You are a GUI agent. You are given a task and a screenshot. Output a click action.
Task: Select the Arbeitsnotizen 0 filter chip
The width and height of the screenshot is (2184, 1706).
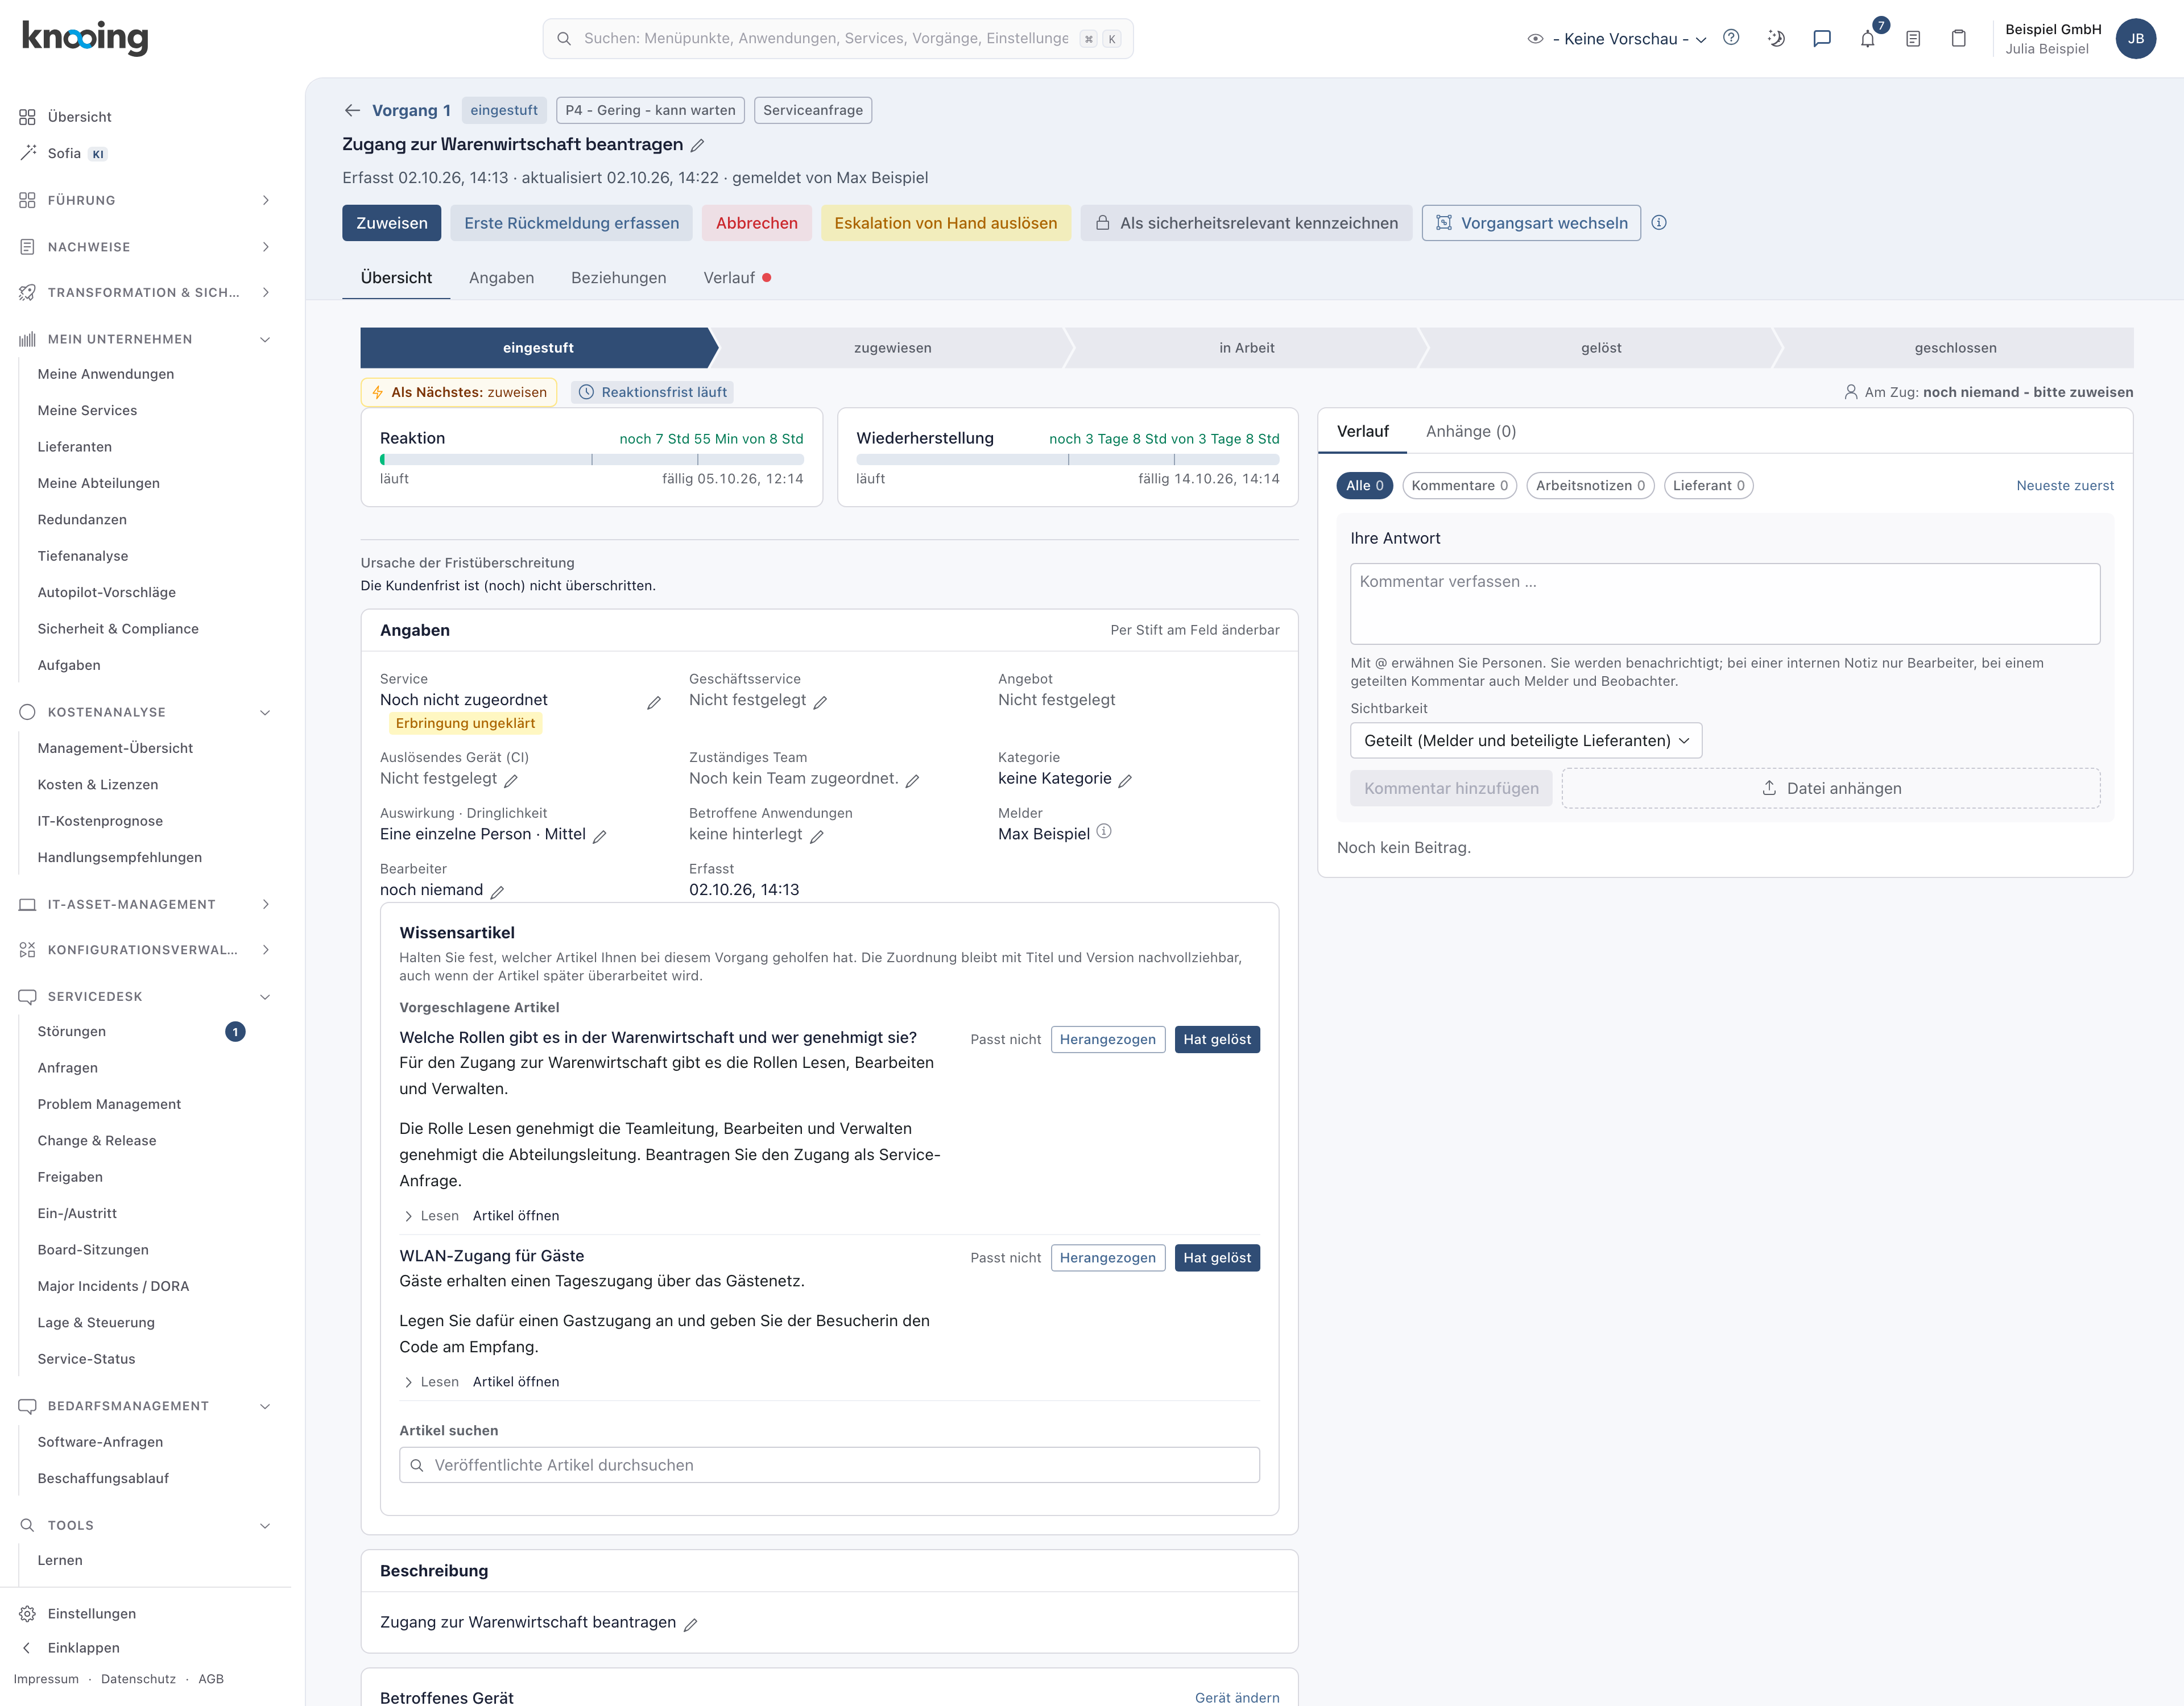[x=1590, y=486]
